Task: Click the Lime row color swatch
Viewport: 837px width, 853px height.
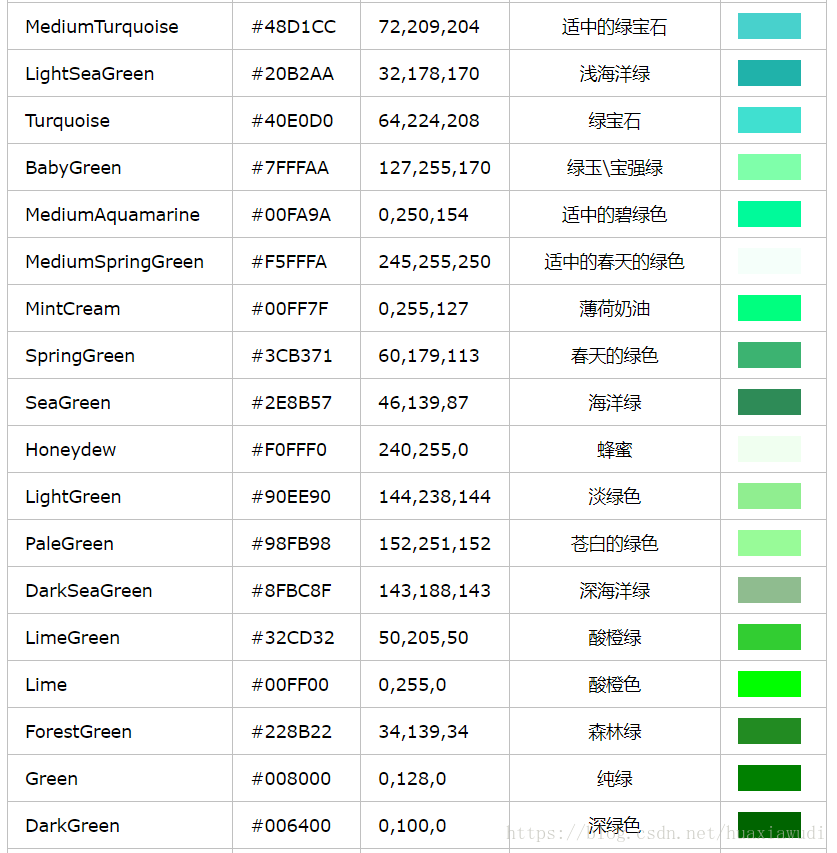Action: point(769,684)
